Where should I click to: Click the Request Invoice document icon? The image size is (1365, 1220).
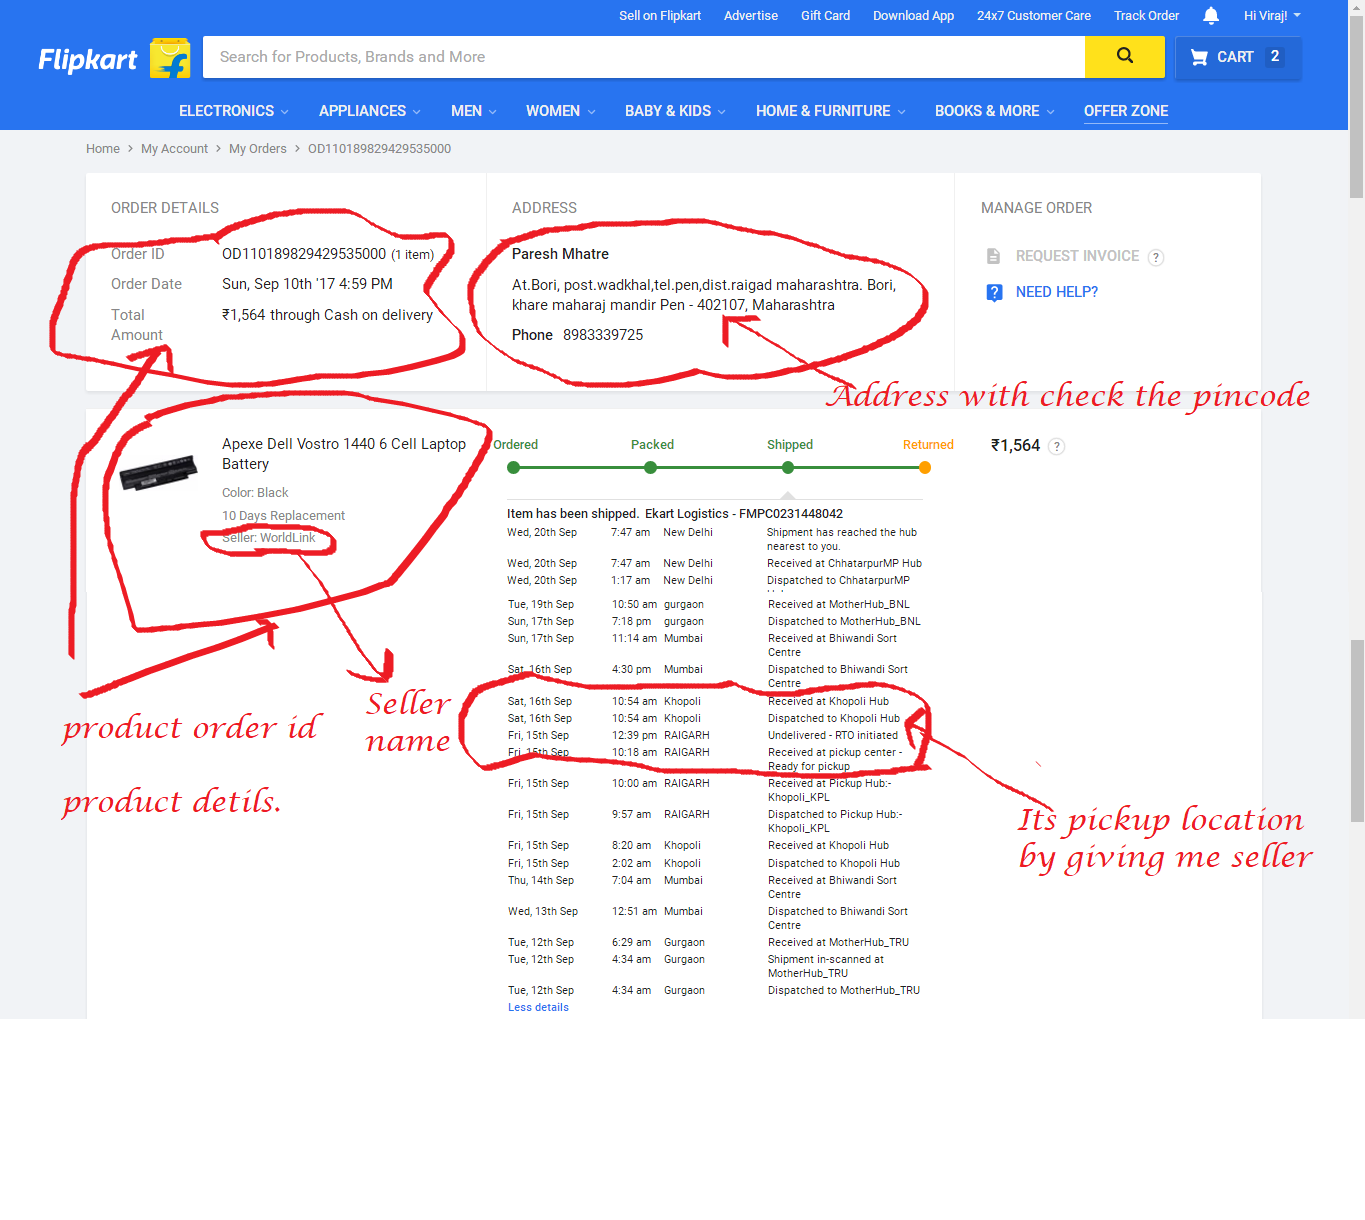pyautogui.click(x=993, y=257)
